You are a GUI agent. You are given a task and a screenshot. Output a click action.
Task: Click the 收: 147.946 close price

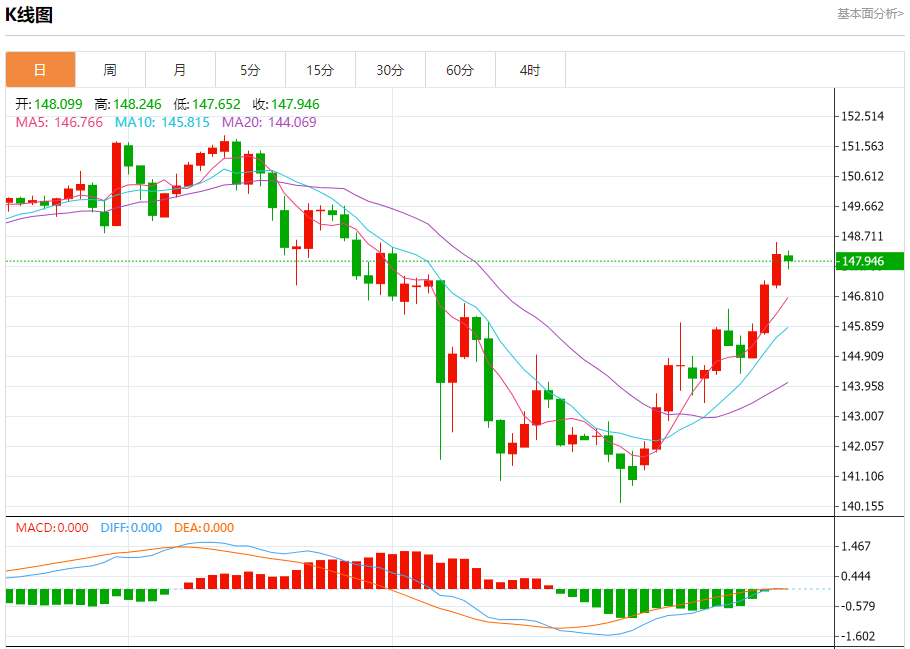[286, 104]
